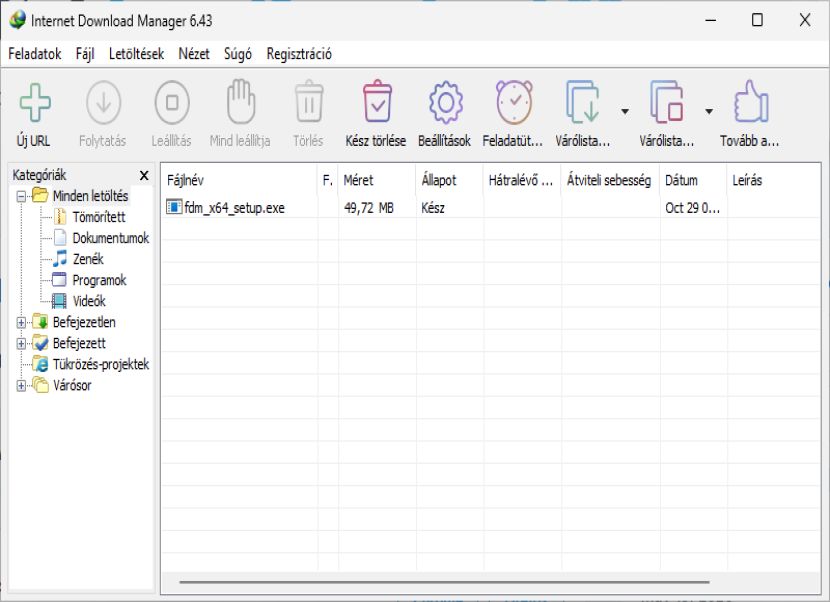
Task: Open the dropdown arrow beside the first Várólista button
Action: 625,111
